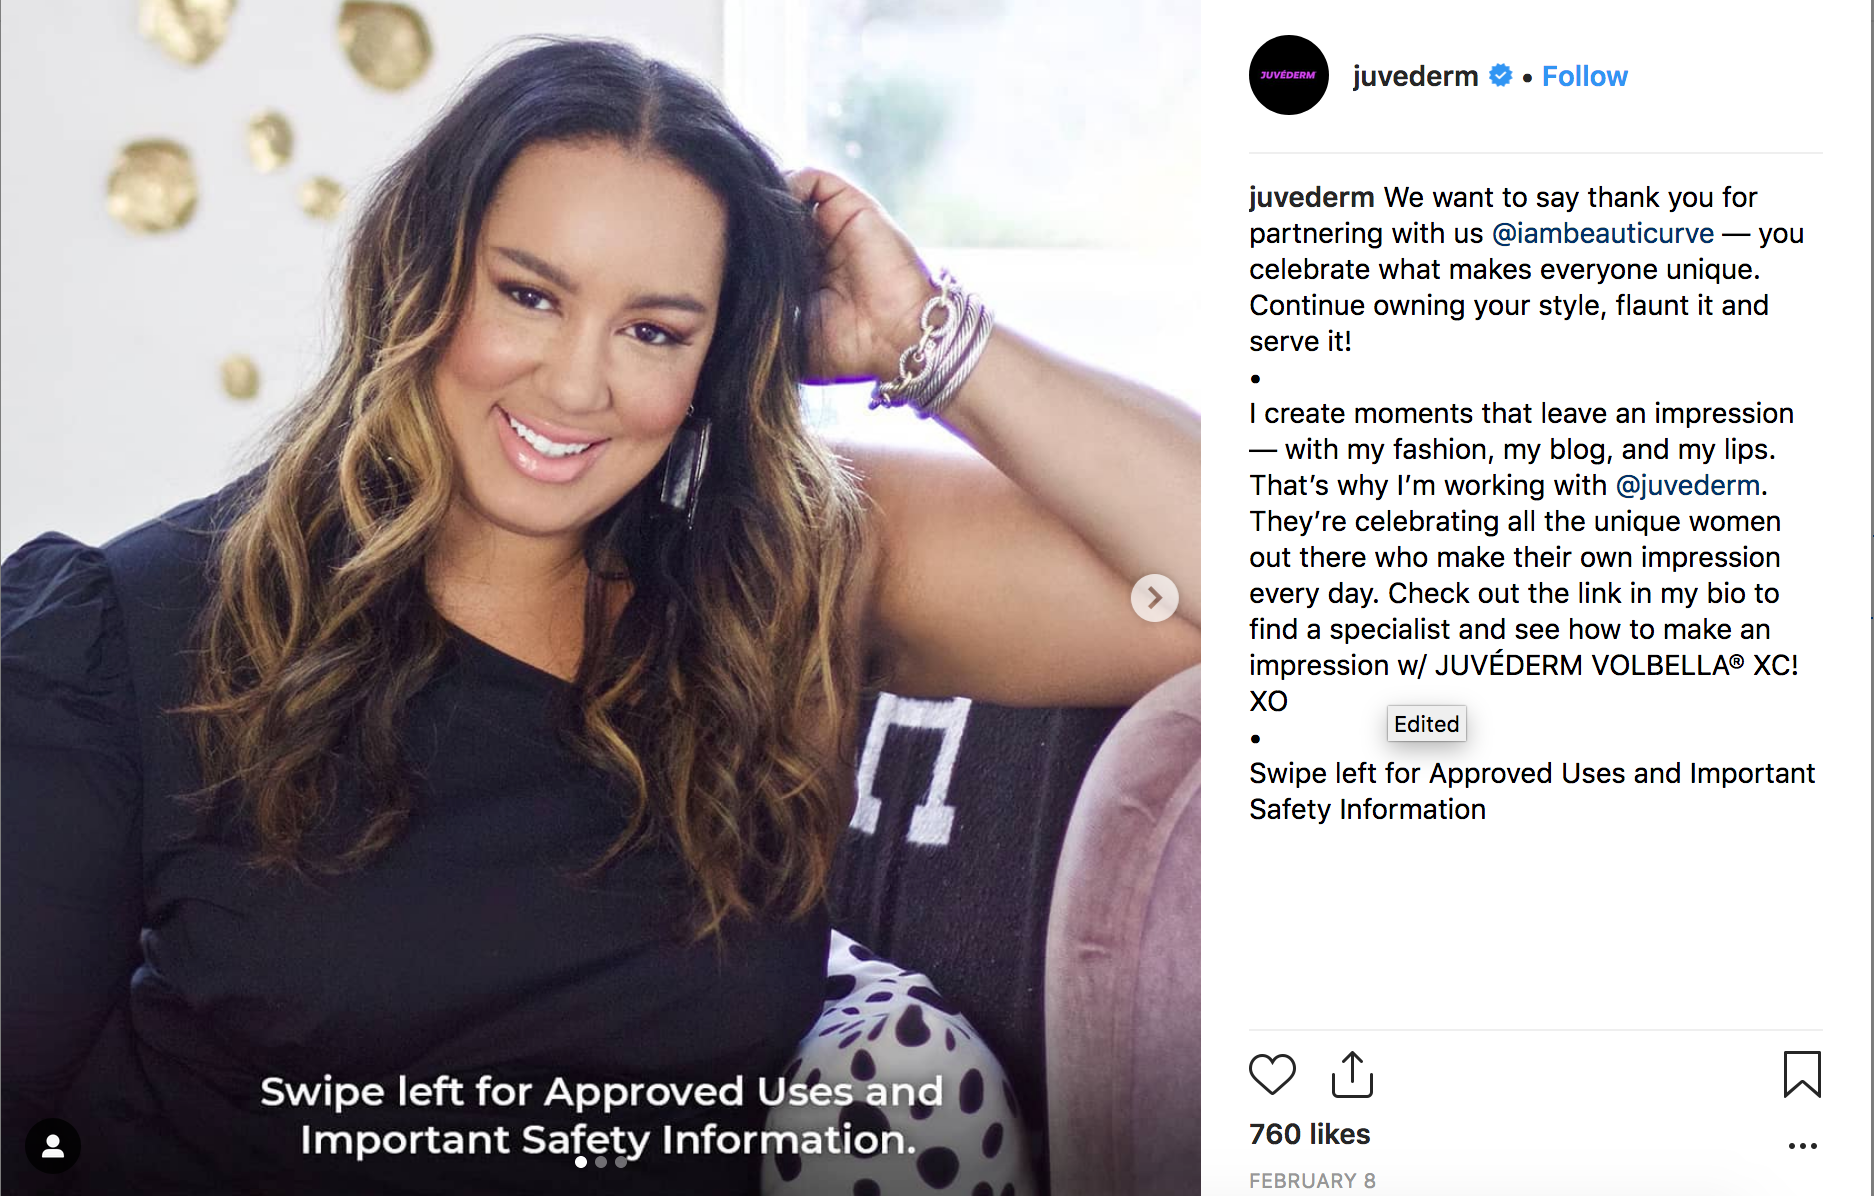Visit @iambeauticurve mentioned profile
This screenshot has width=1874, height=1196.
(x=1603, y=233)
